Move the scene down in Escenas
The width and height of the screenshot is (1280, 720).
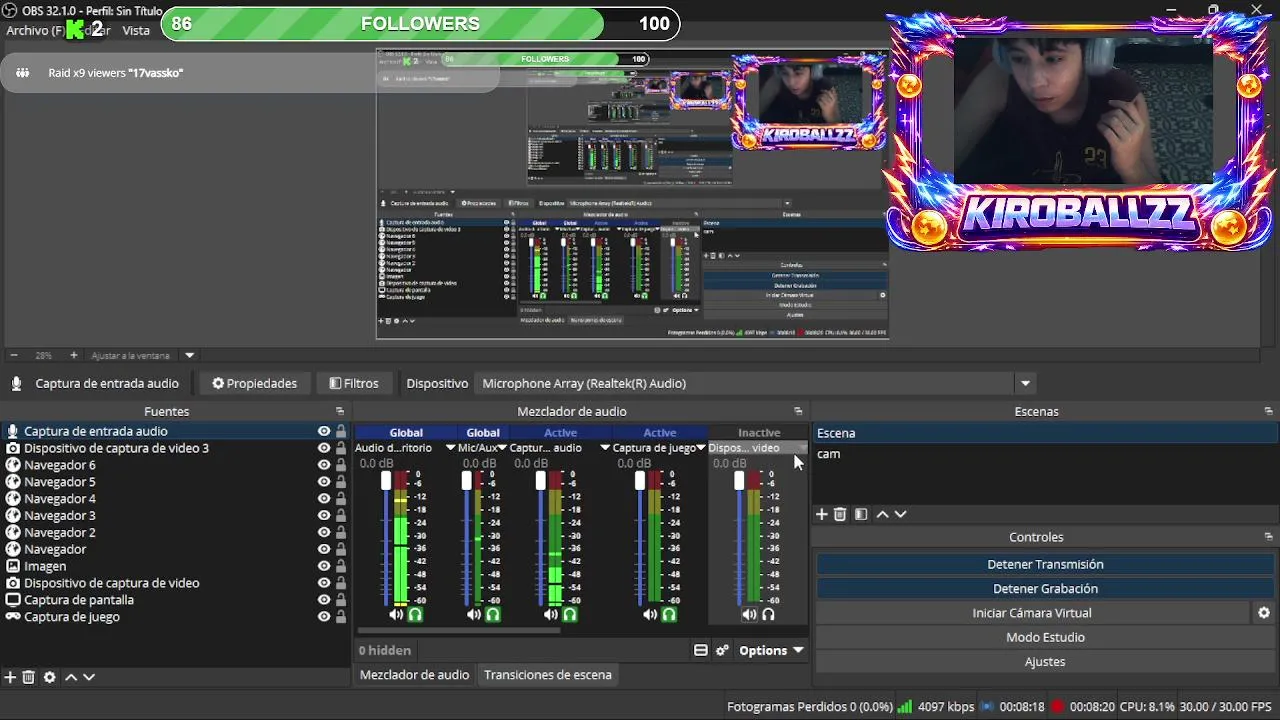[x=900, y=514]
